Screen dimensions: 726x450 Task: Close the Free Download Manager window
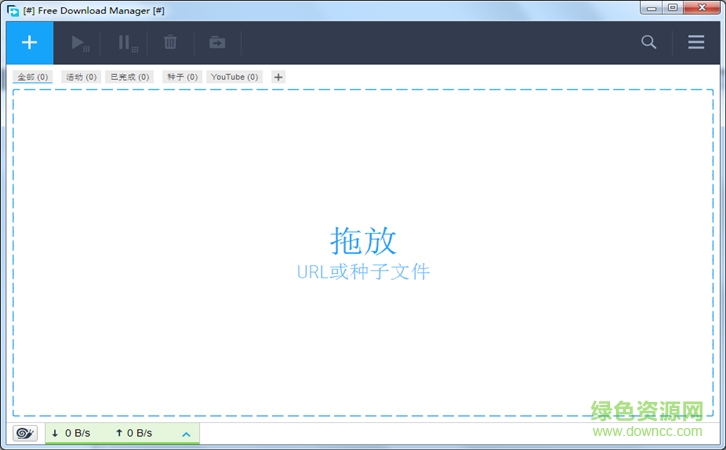click(702, 8)
